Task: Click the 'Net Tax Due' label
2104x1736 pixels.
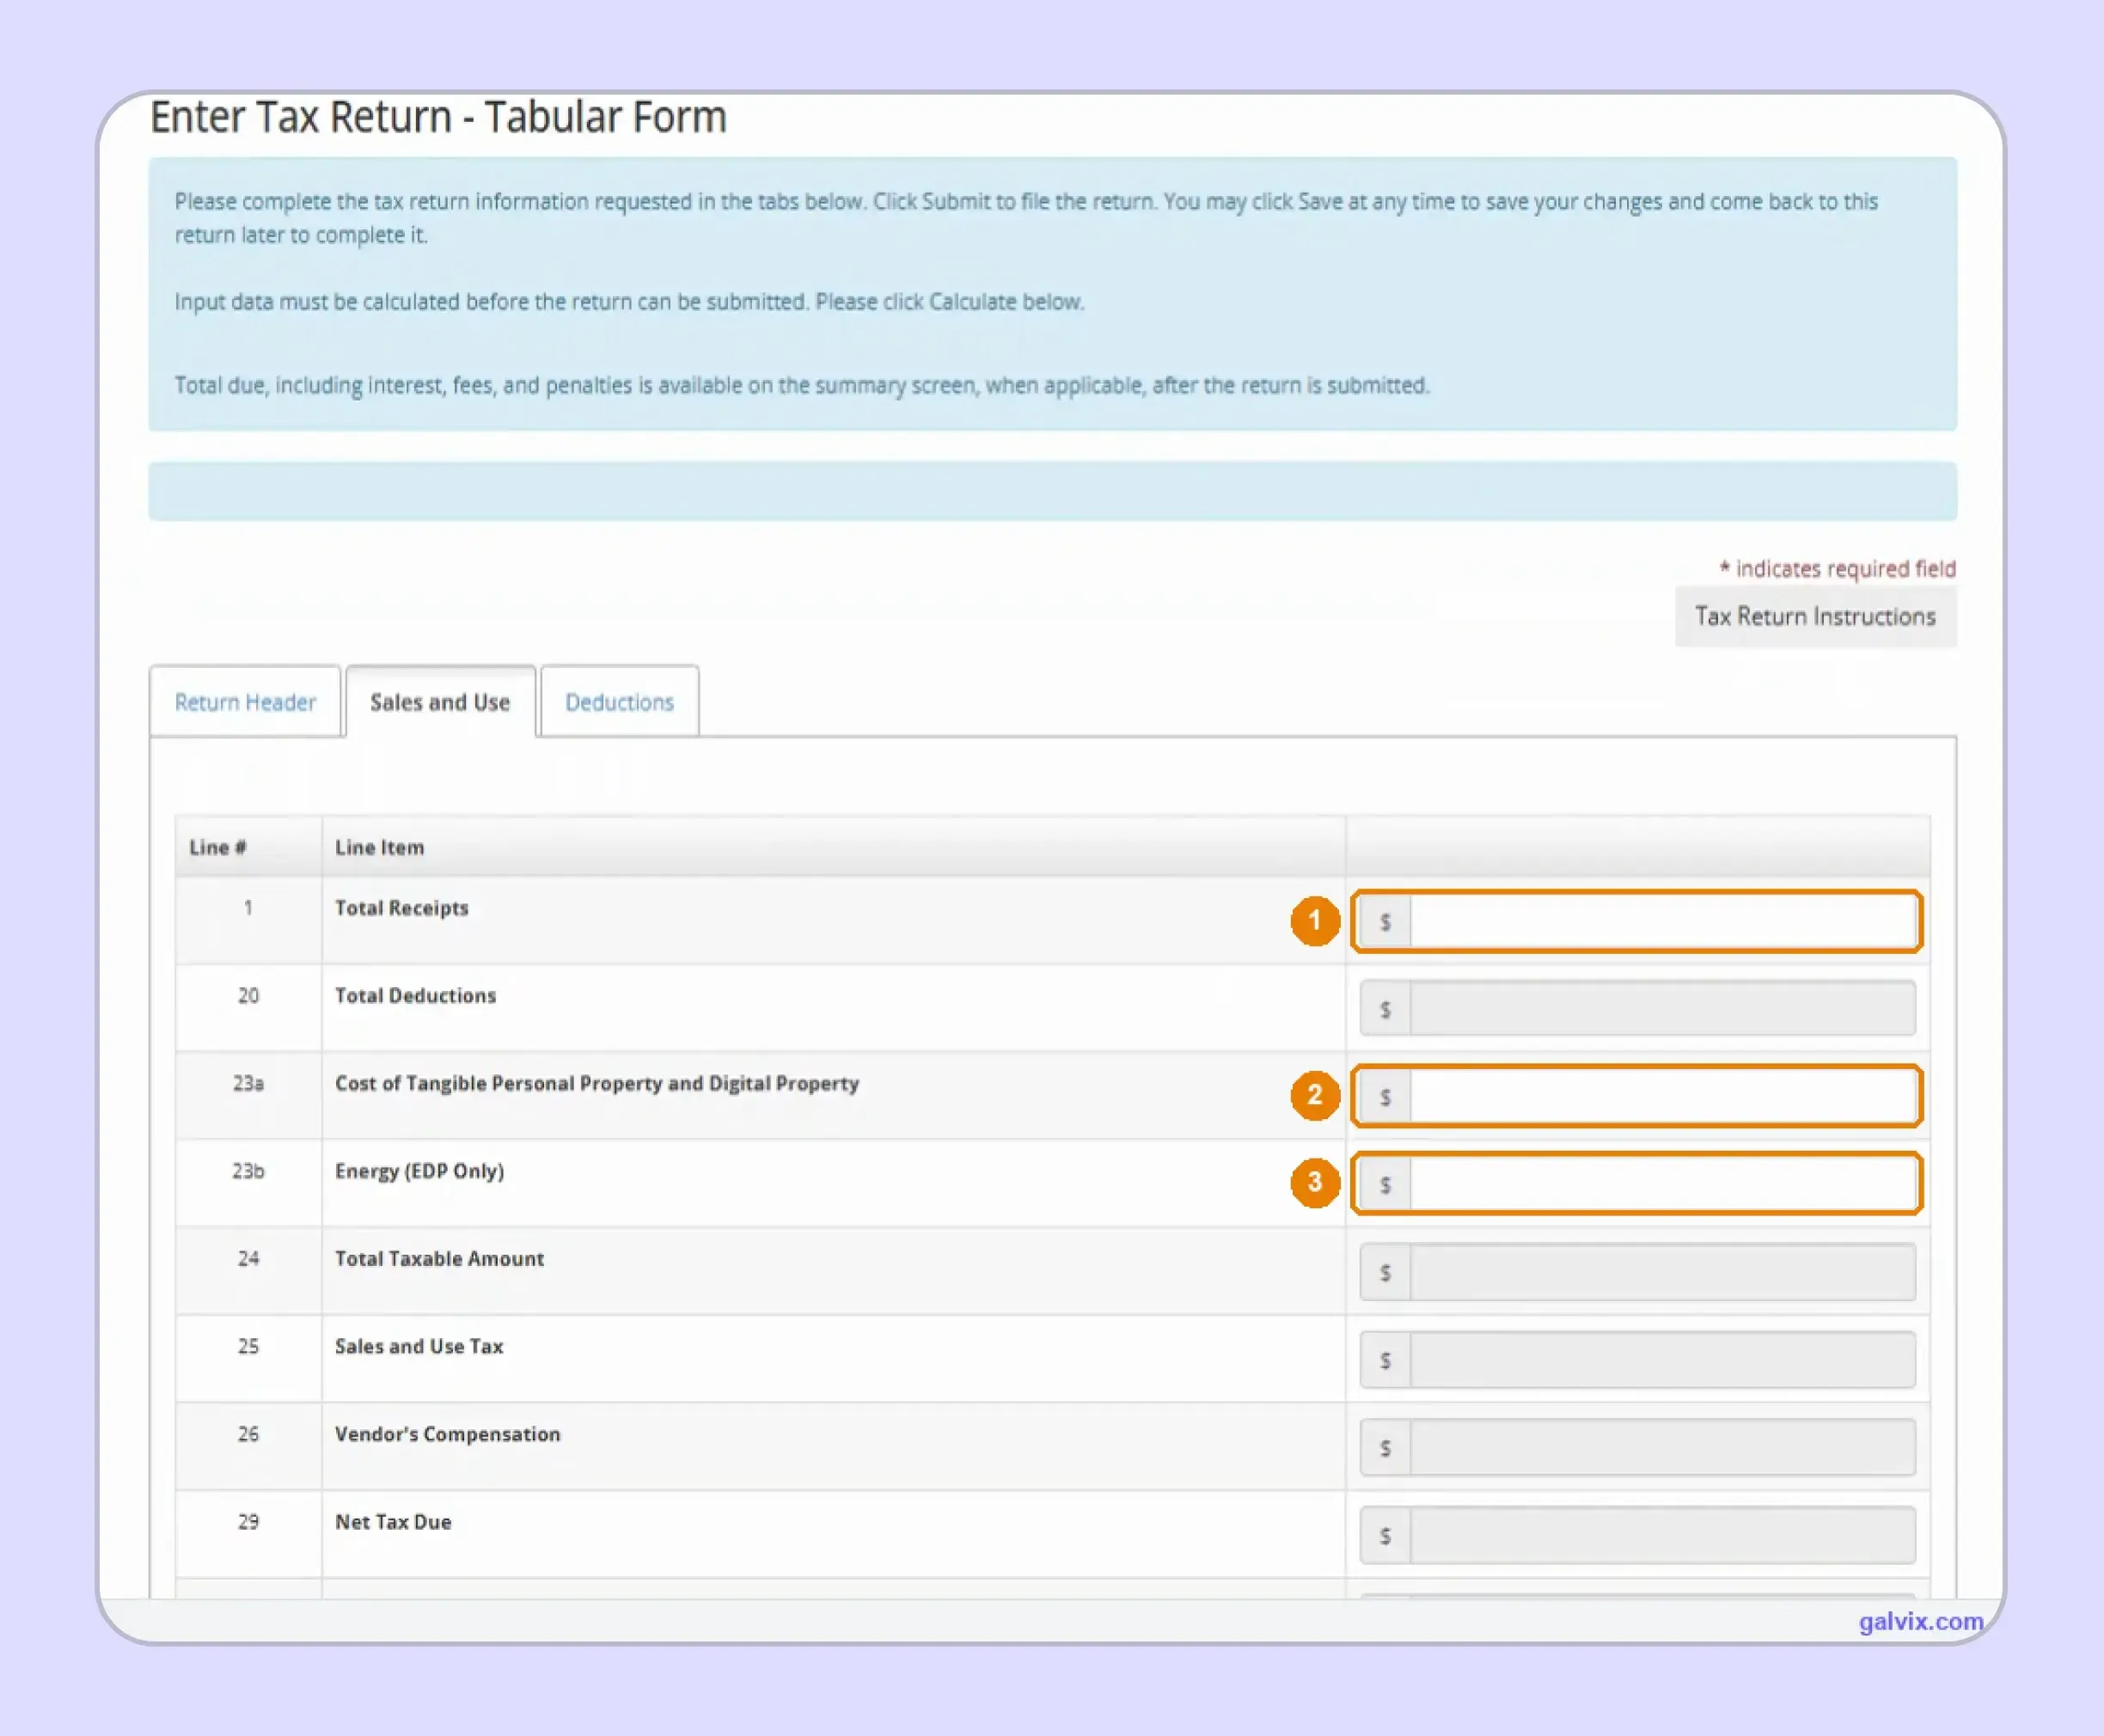Action: (x=393, y=1522)
